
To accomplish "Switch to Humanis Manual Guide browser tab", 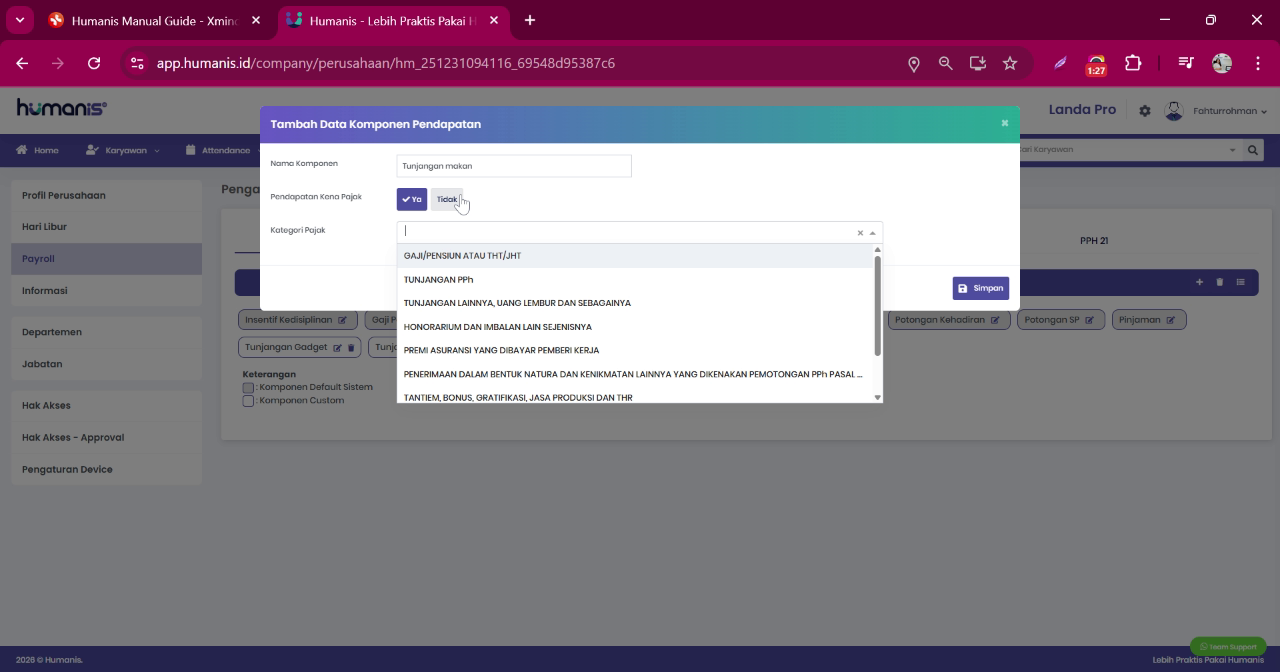I will tap(152, 20).
